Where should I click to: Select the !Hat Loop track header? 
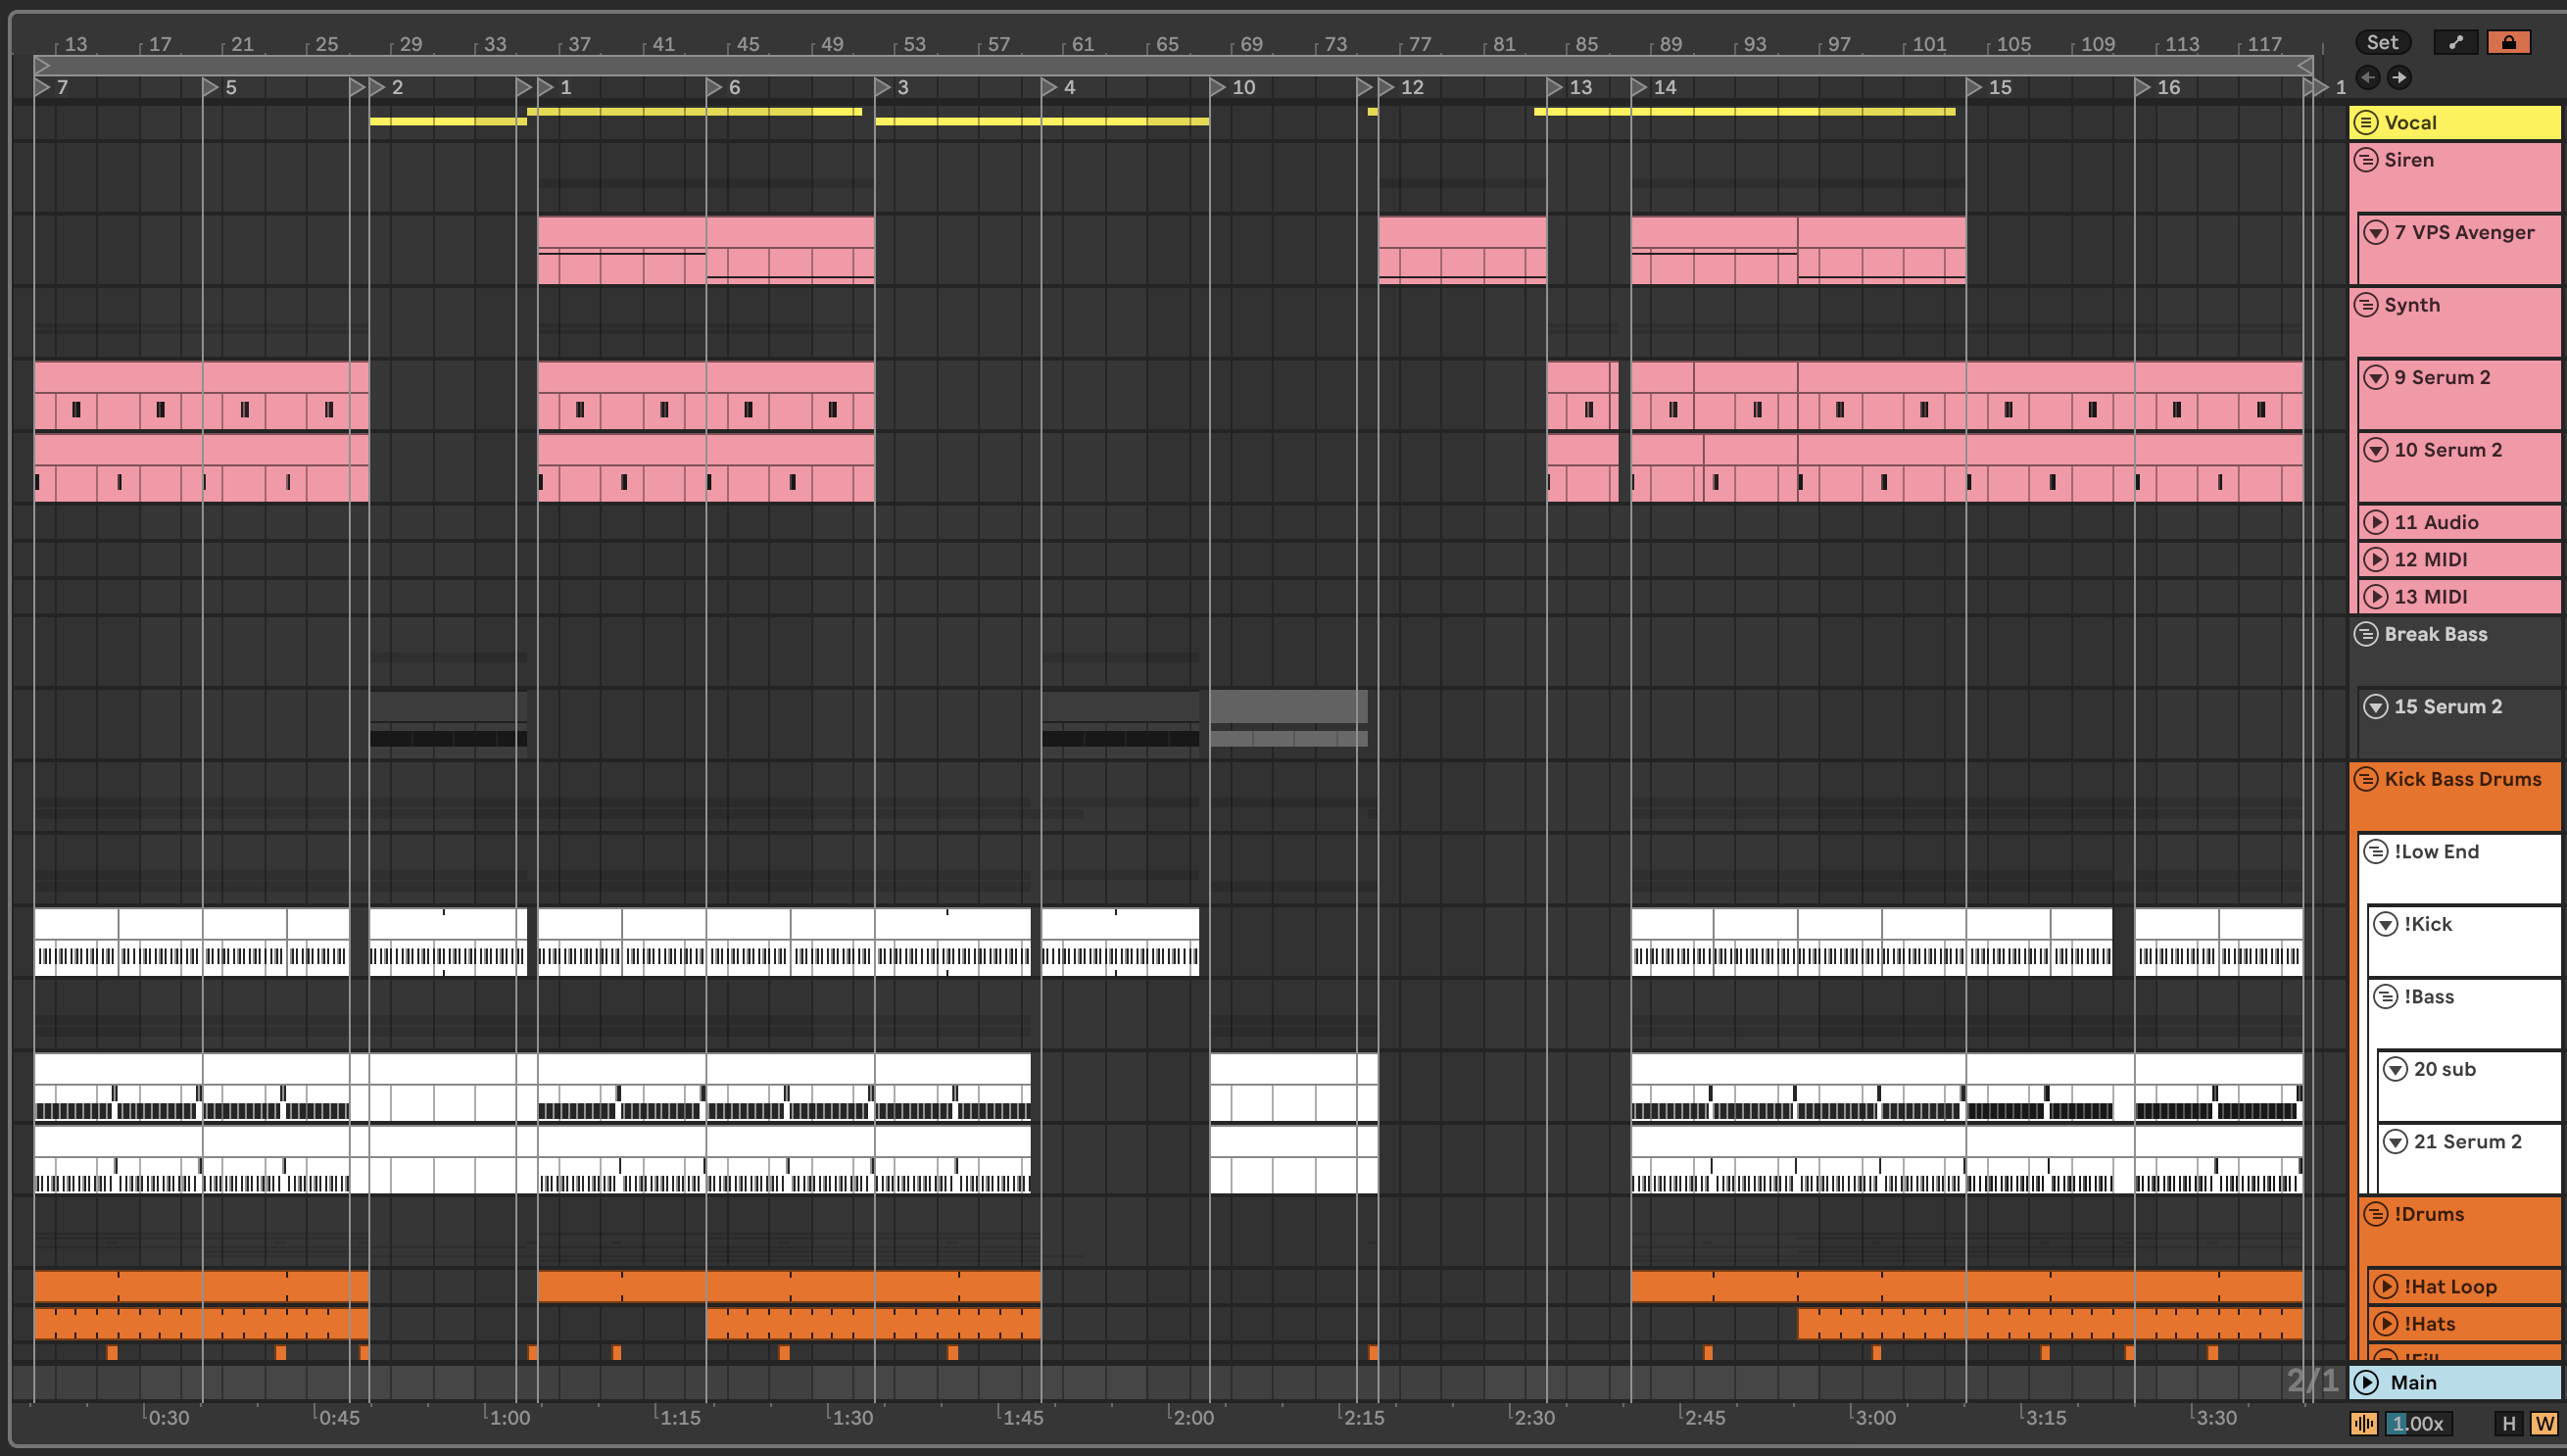click(x=2449, y=1286)
